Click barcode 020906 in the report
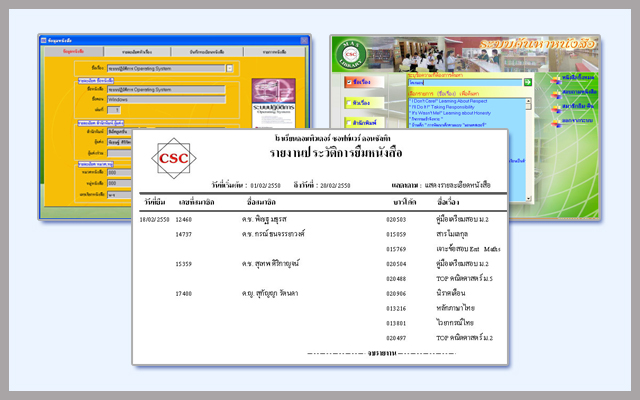 [396, 293]
